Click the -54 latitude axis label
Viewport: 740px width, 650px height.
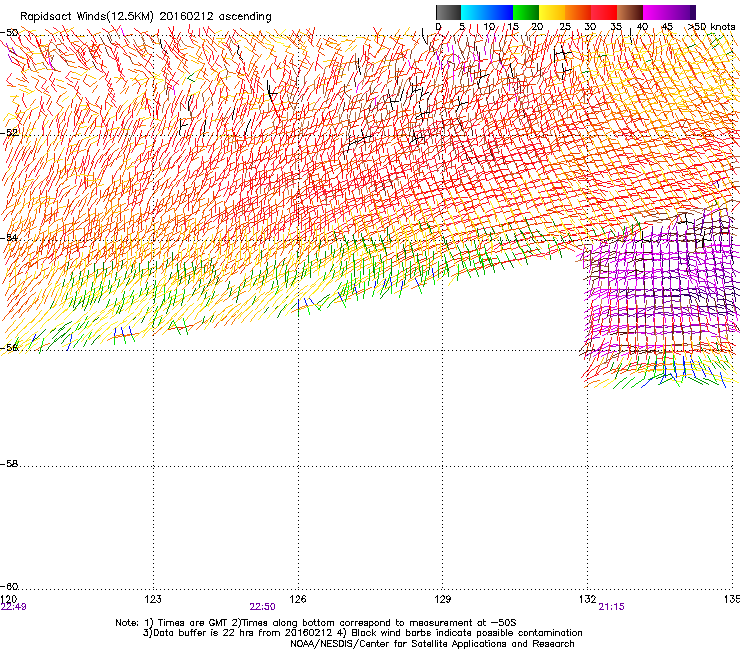tap(9, 237)
